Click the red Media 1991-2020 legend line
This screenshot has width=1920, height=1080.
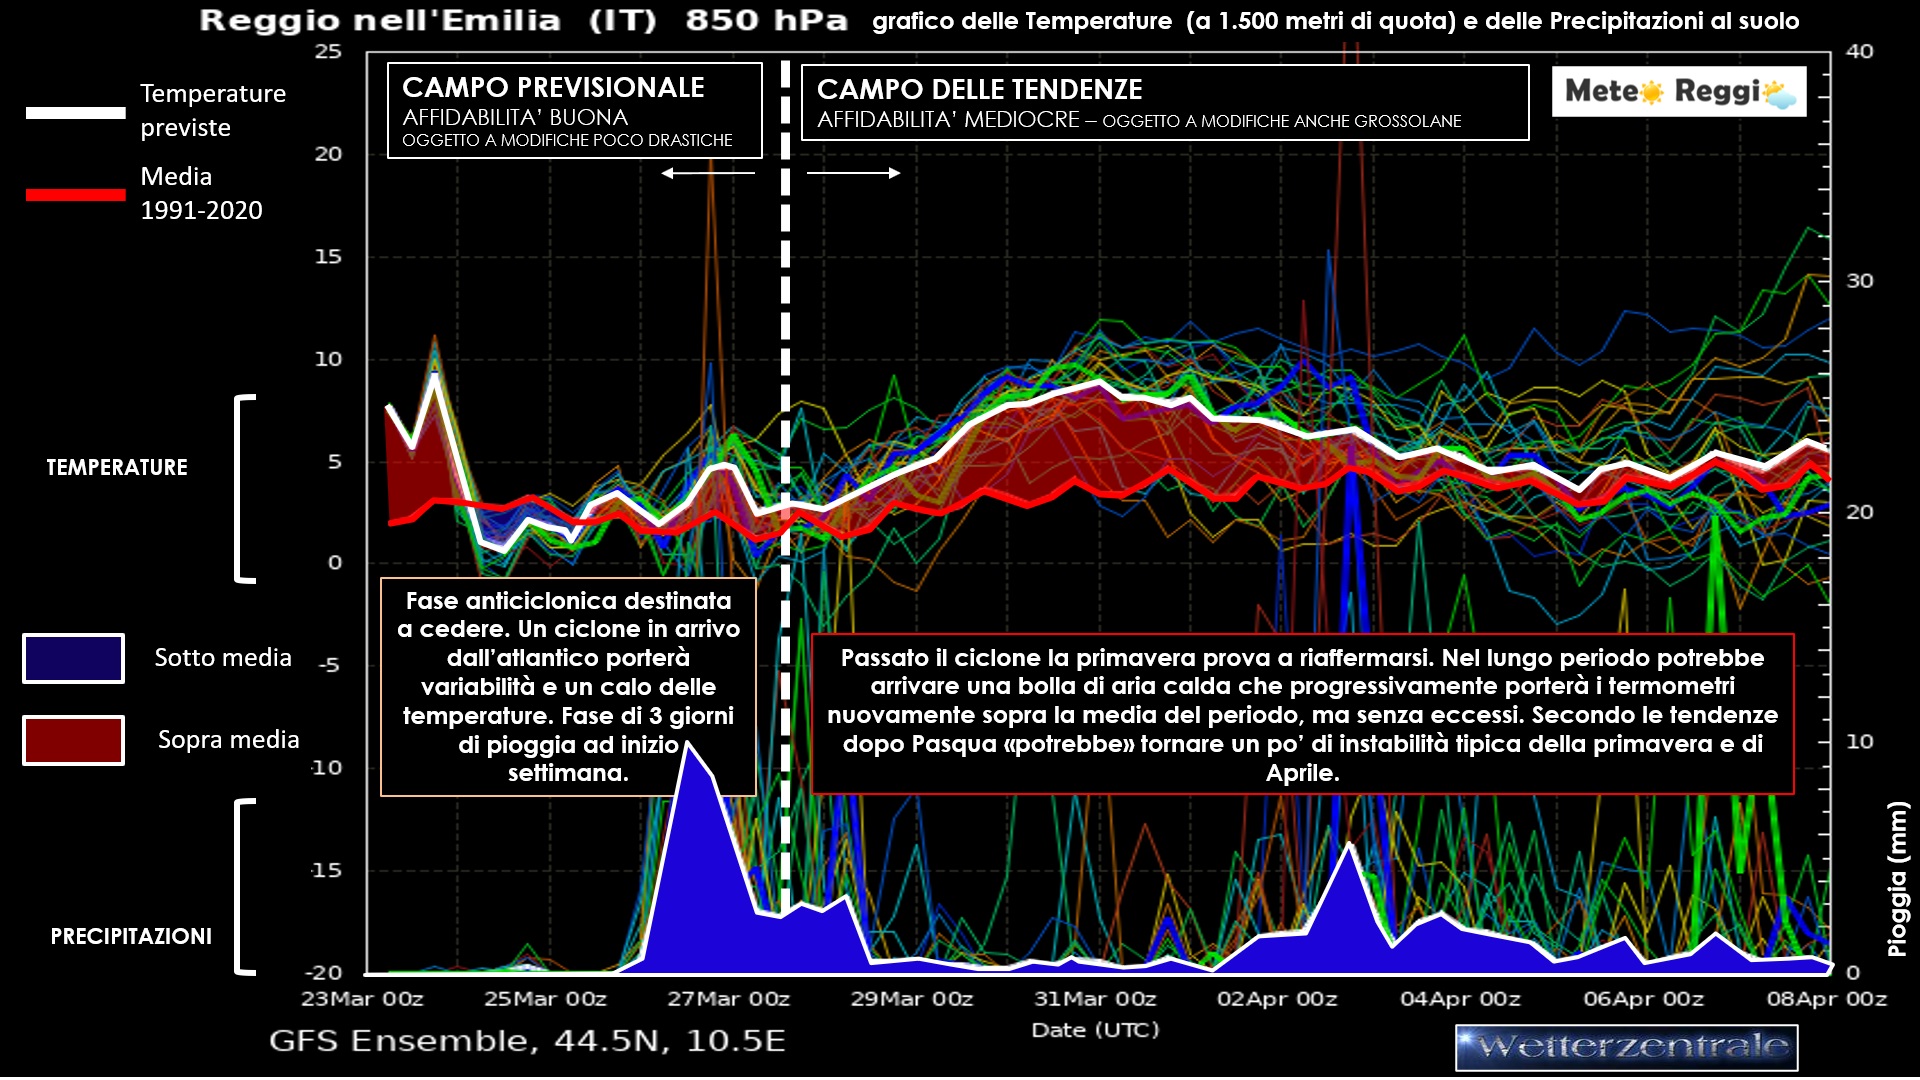click(x=75, y=194)
